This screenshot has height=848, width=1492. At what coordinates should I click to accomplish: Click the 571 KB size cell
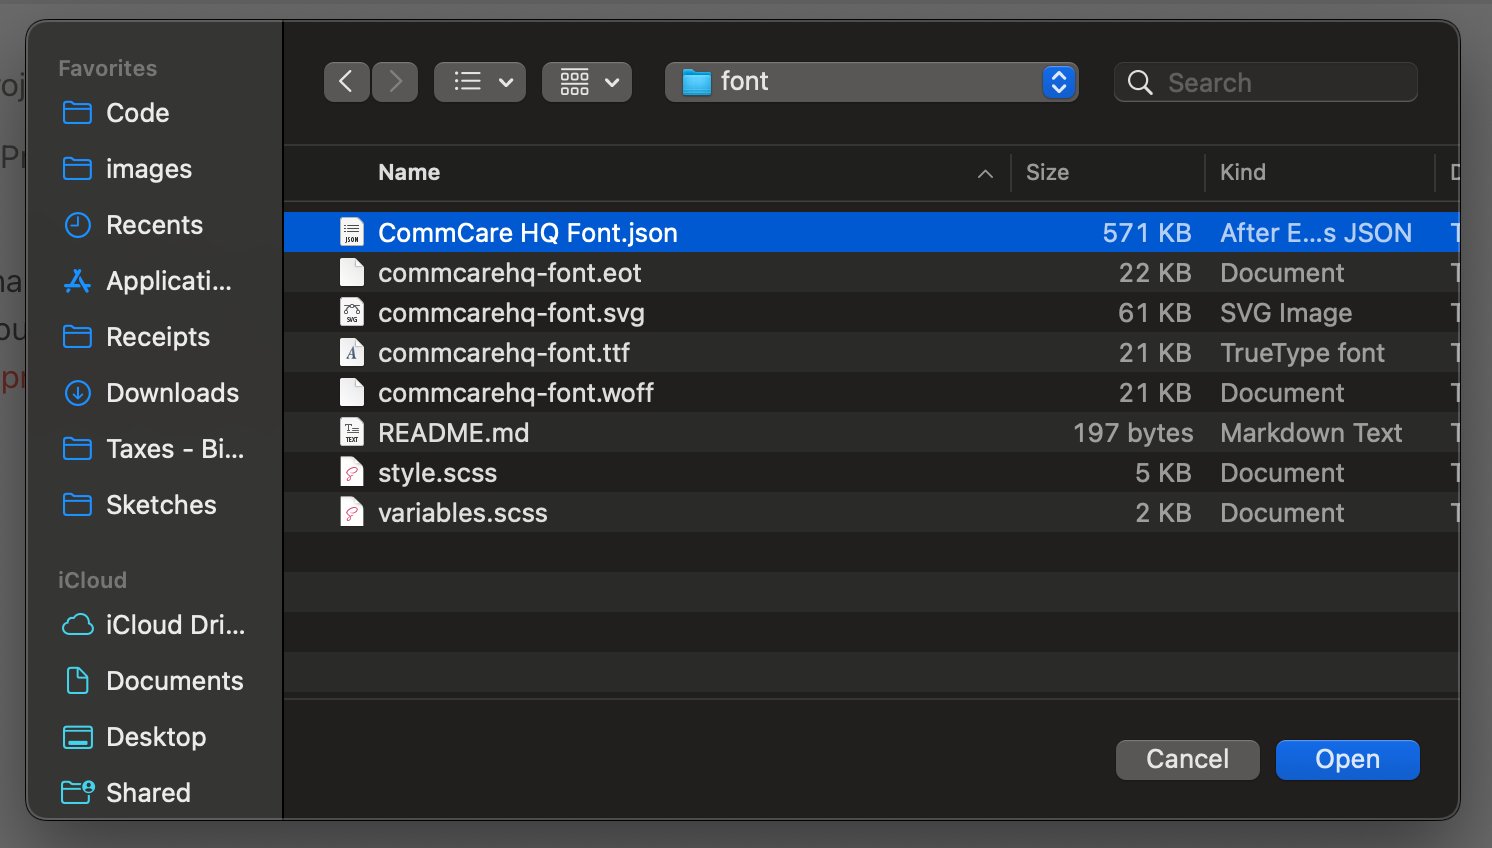[1147, 232]
